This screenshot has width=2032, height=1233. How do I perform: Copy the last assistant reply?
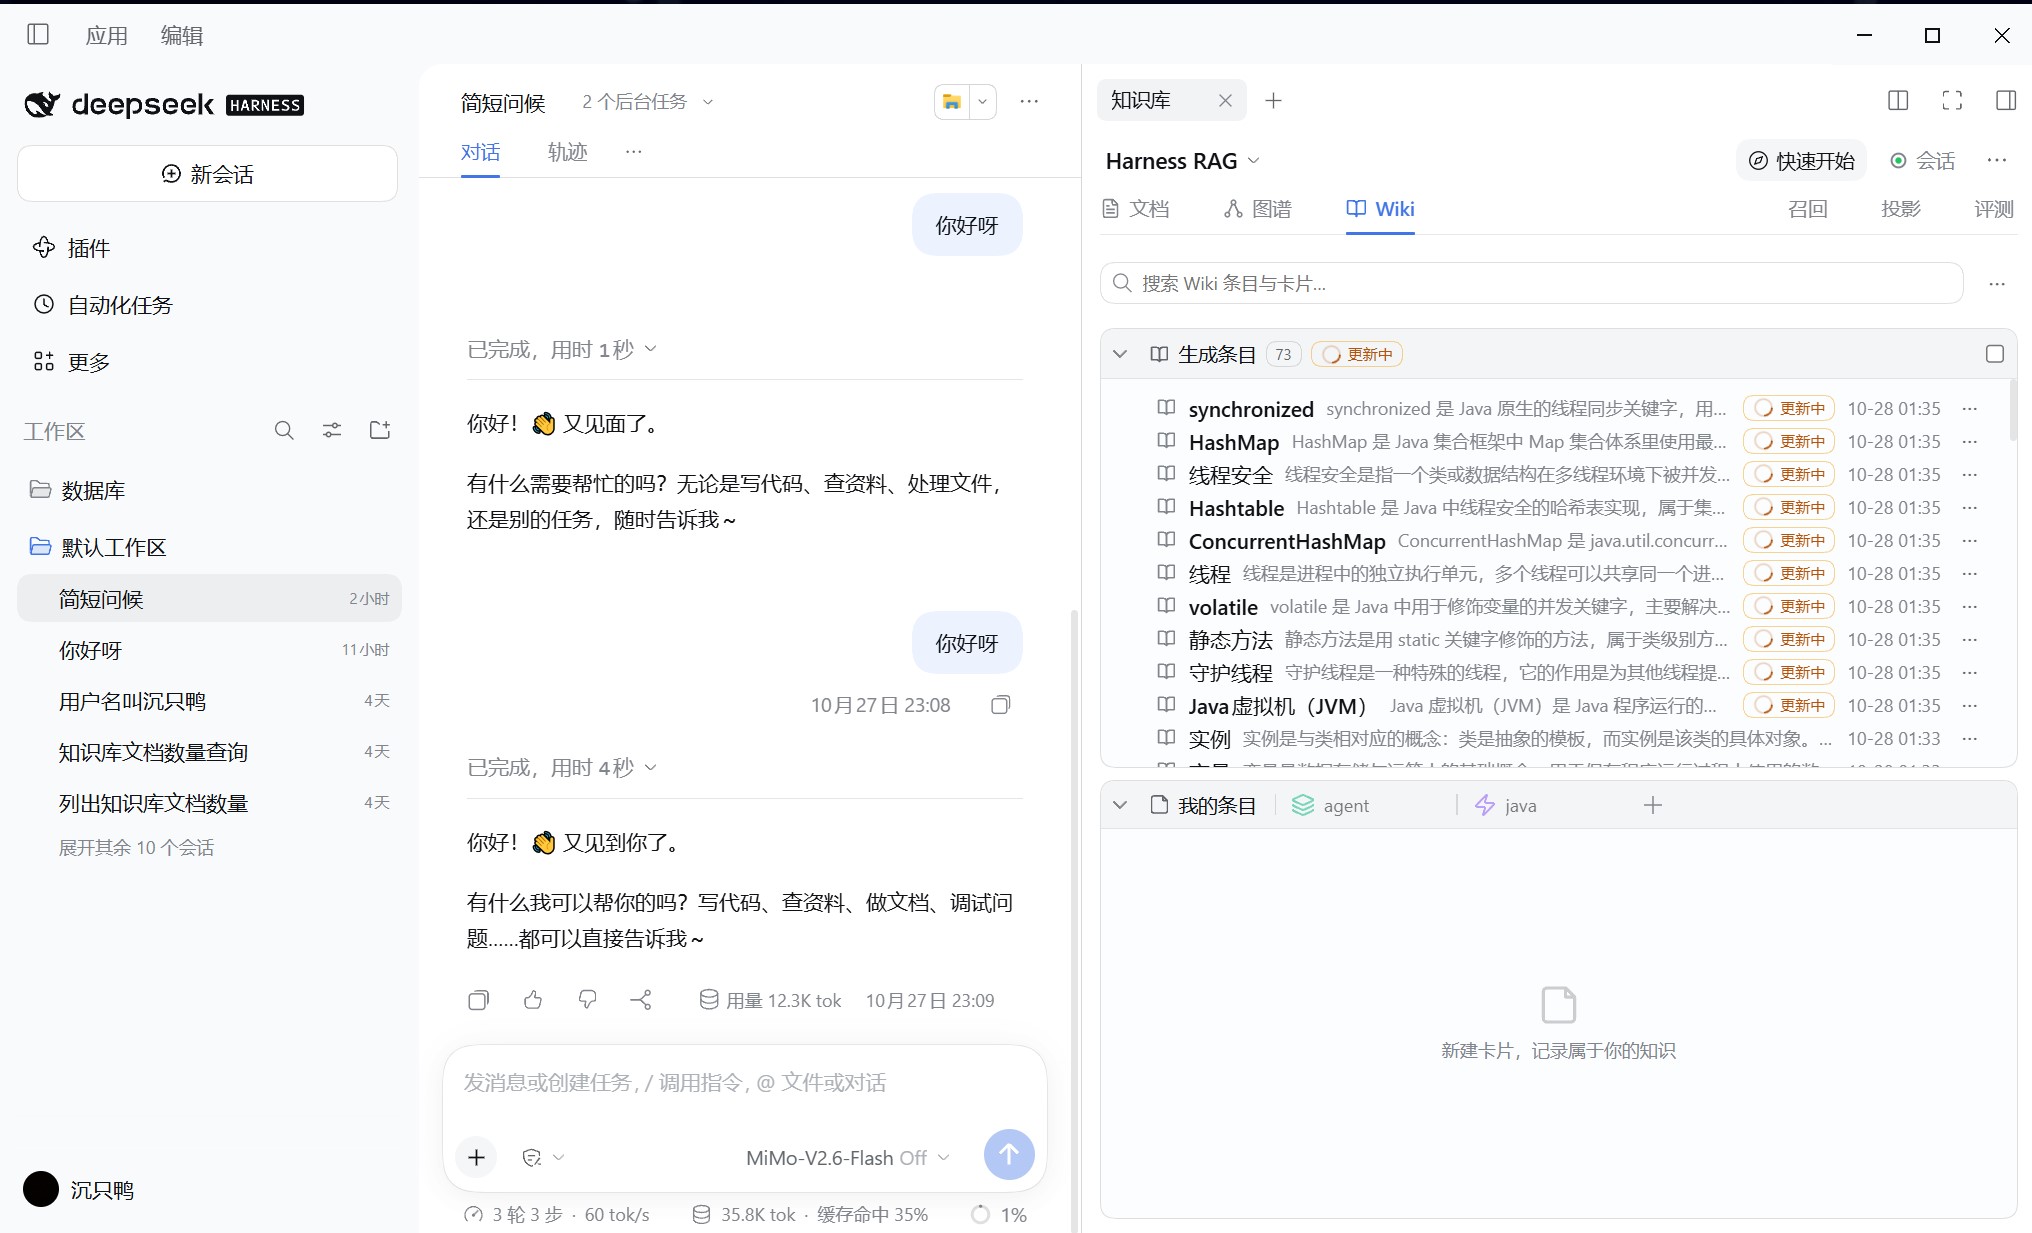tap(479, 1000)
